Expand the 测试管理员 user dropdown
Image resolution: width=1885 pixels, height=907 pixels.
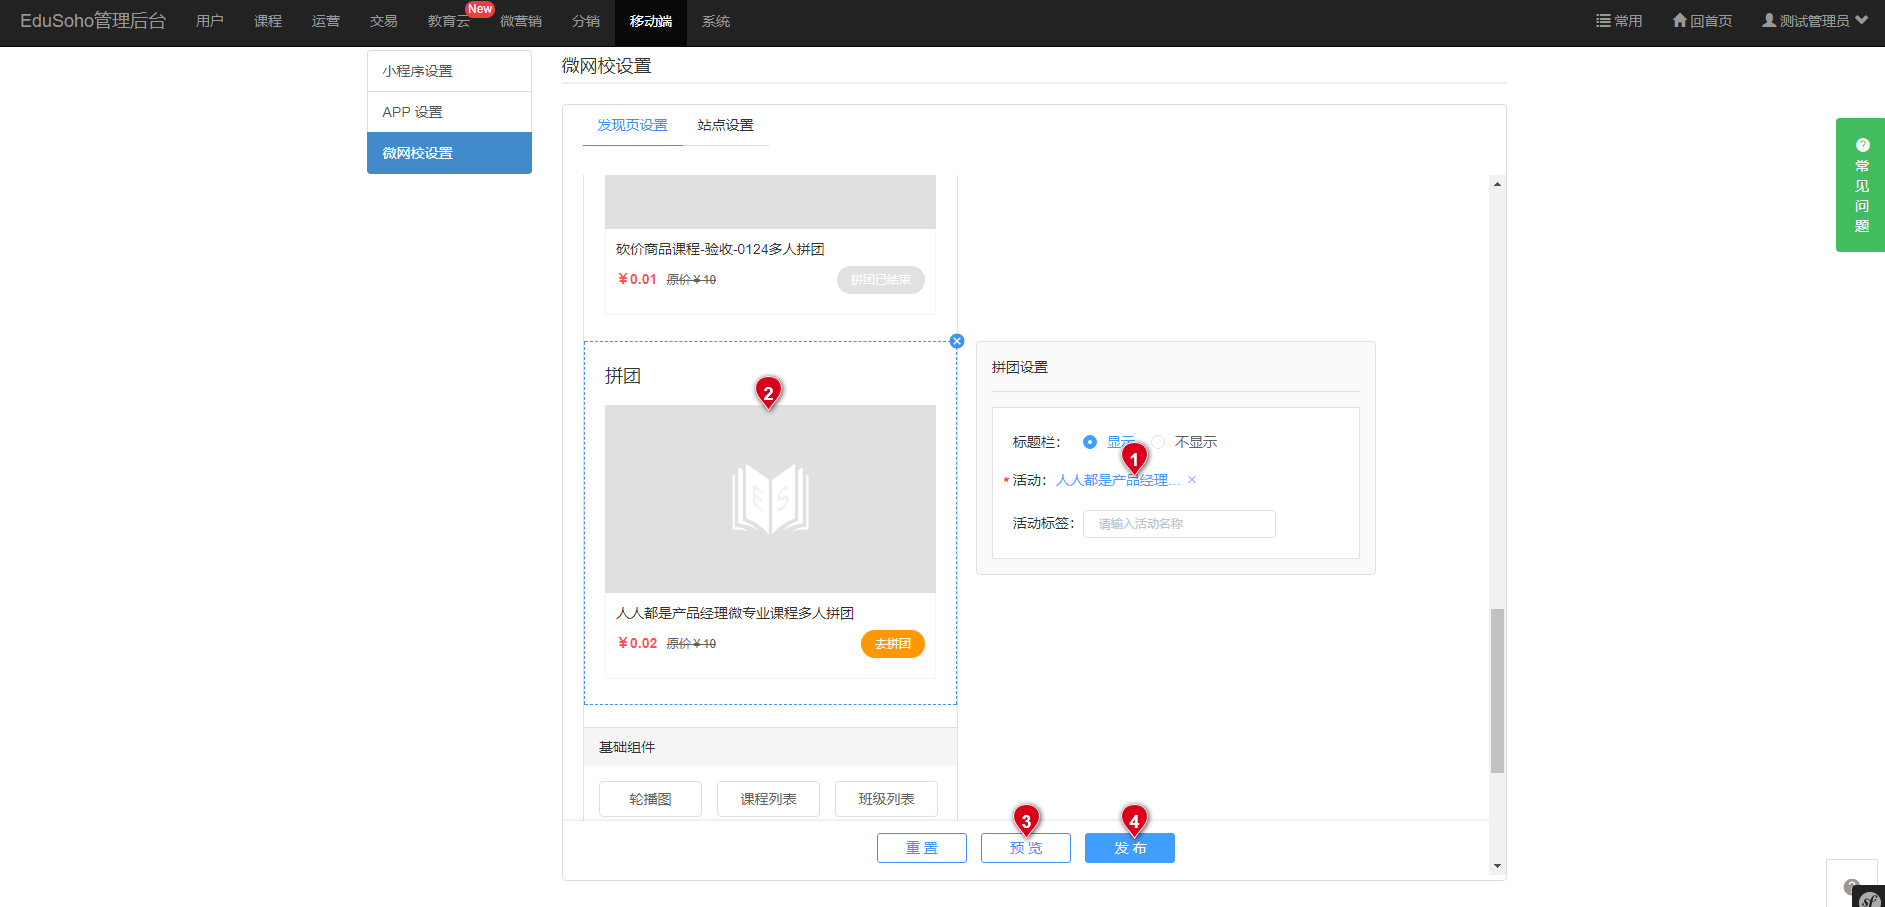pos(1814,21)
